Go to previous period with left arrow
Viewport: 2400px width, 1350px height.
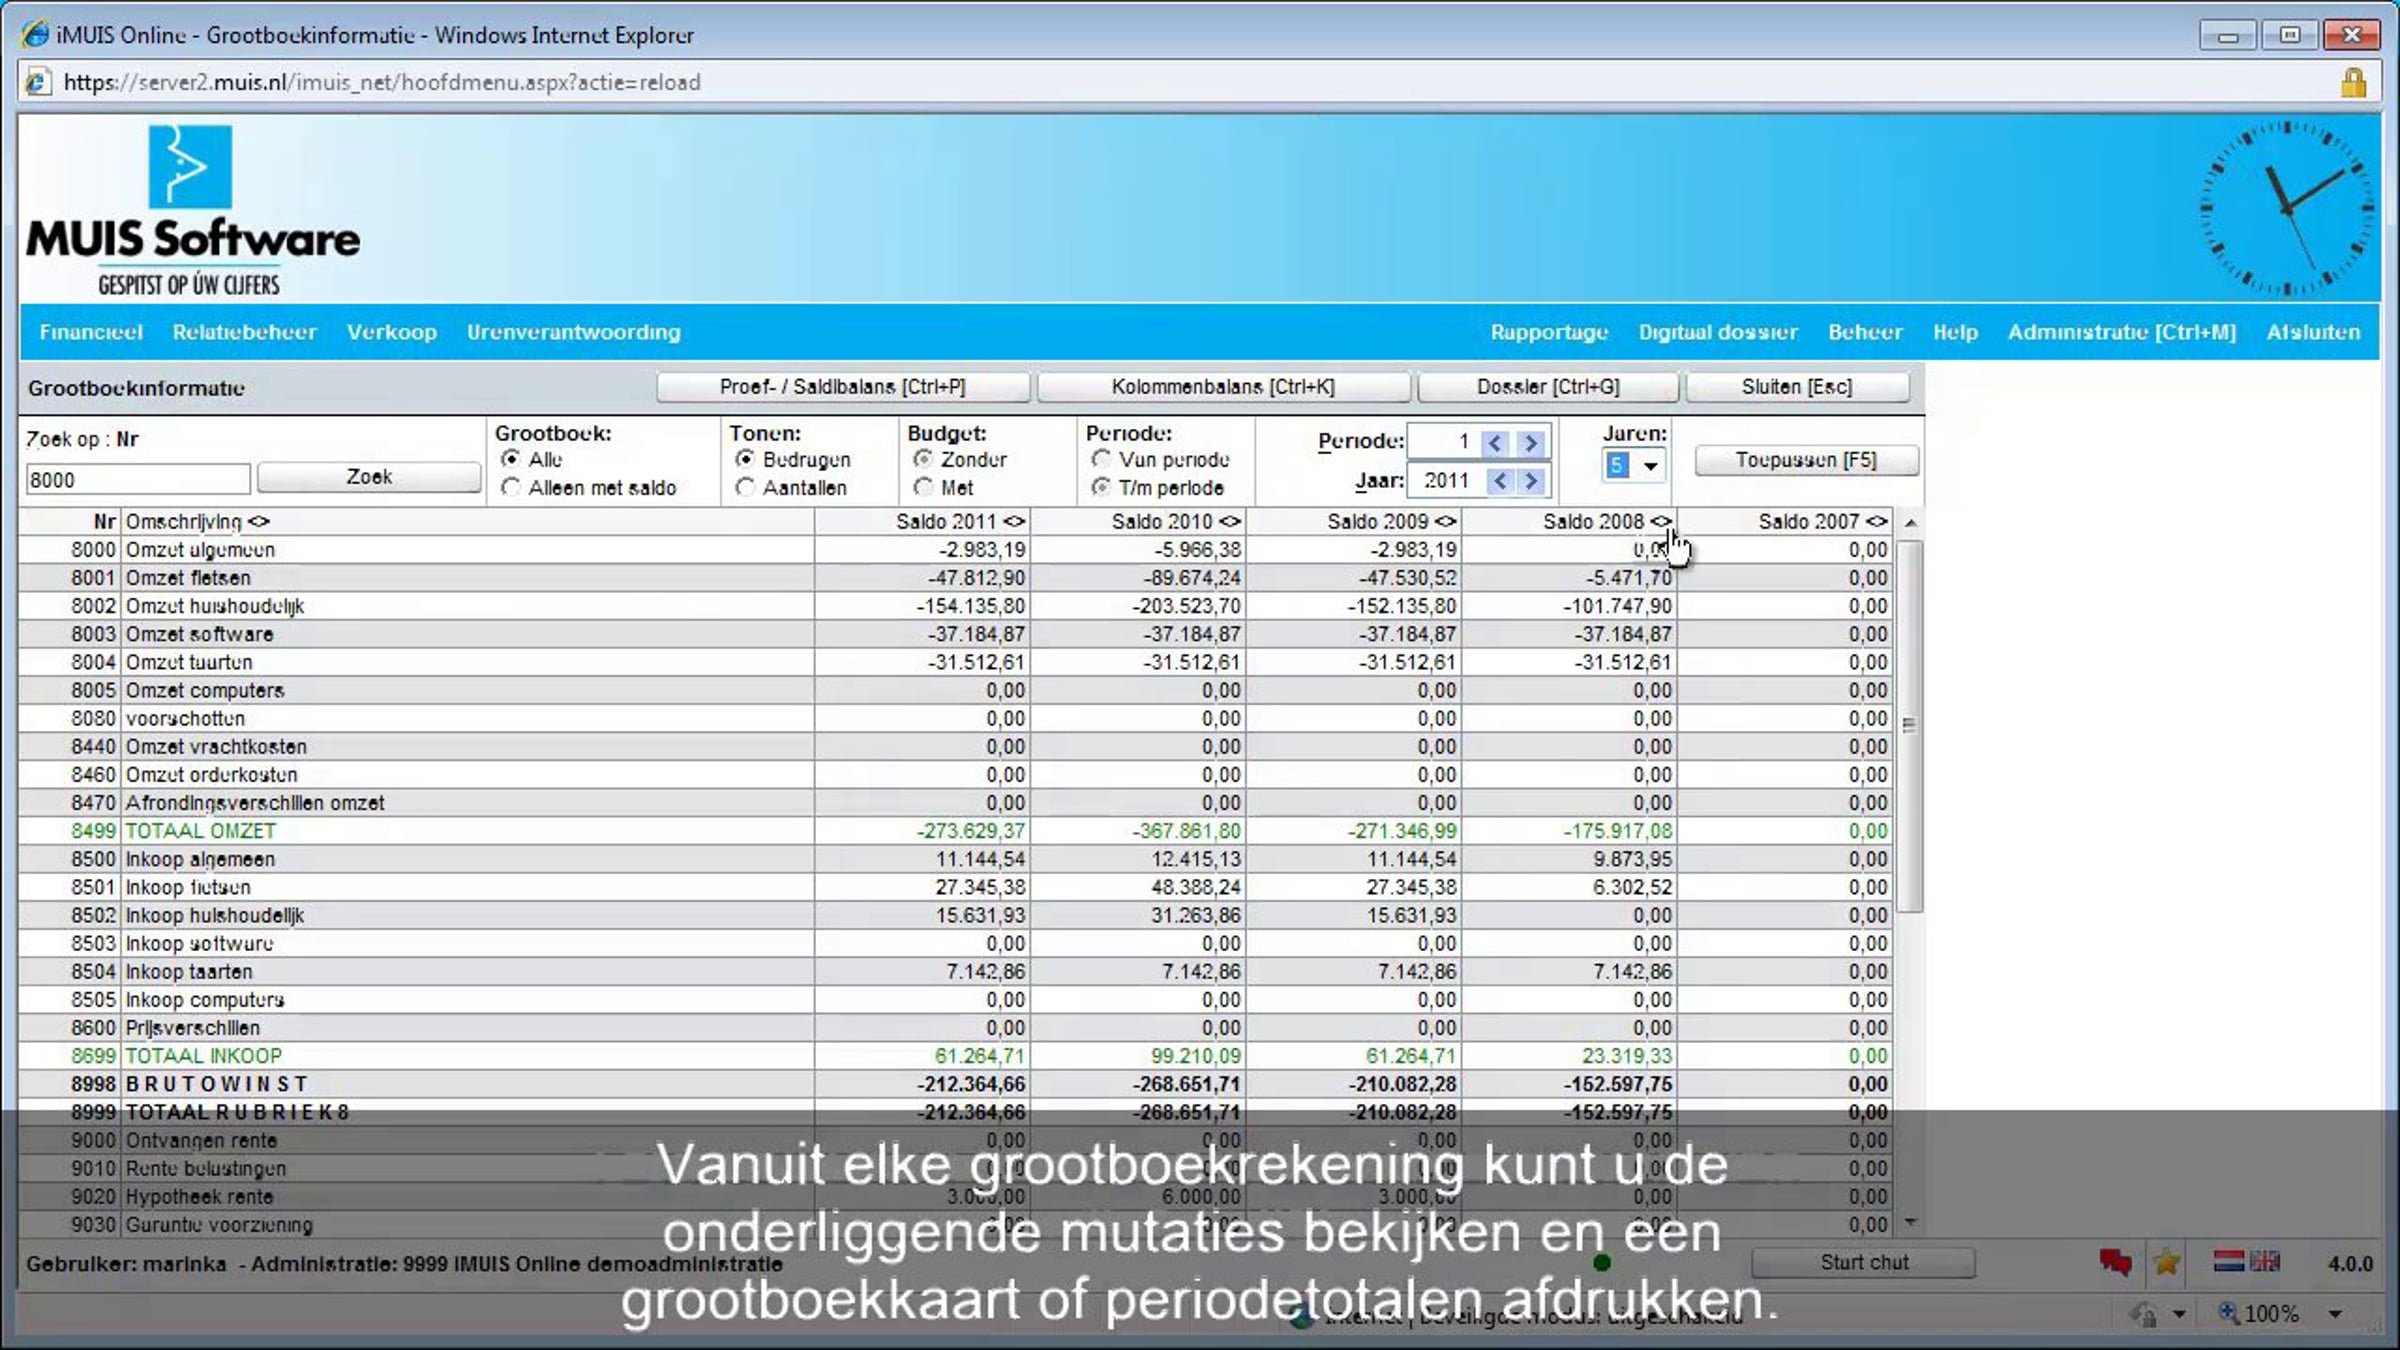pos(1495,443)
